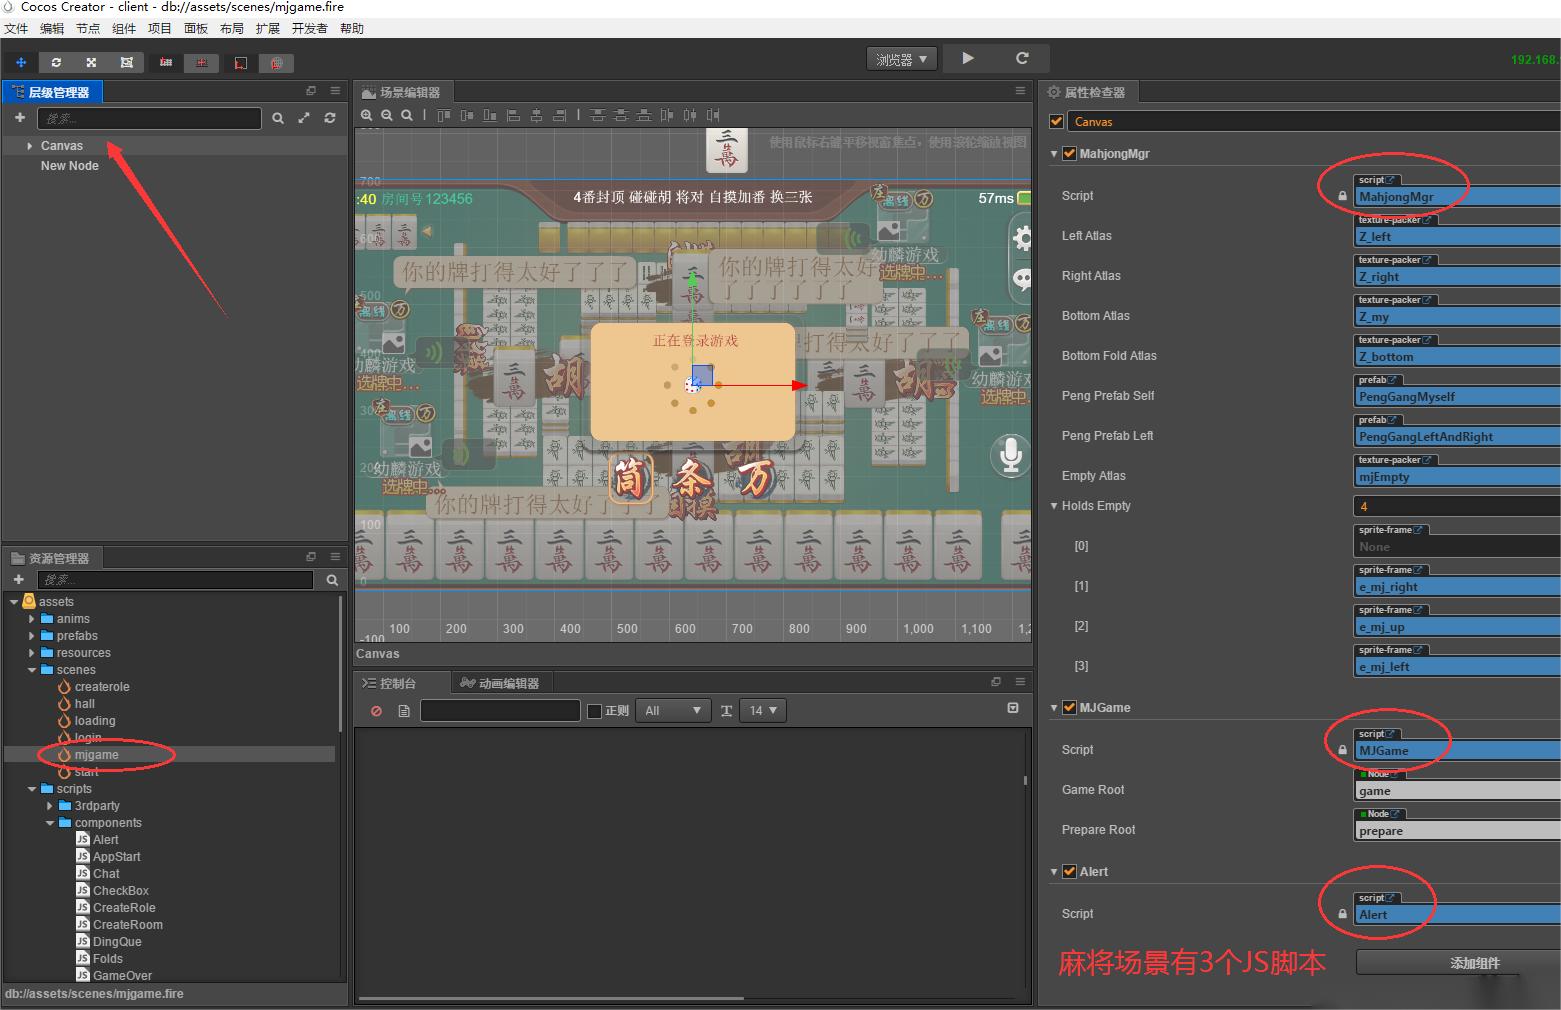The height and width of the screenshot is (1010, 1561).
Task: Select the CreateRoom script asset
Action: click(x=127, y=925)
